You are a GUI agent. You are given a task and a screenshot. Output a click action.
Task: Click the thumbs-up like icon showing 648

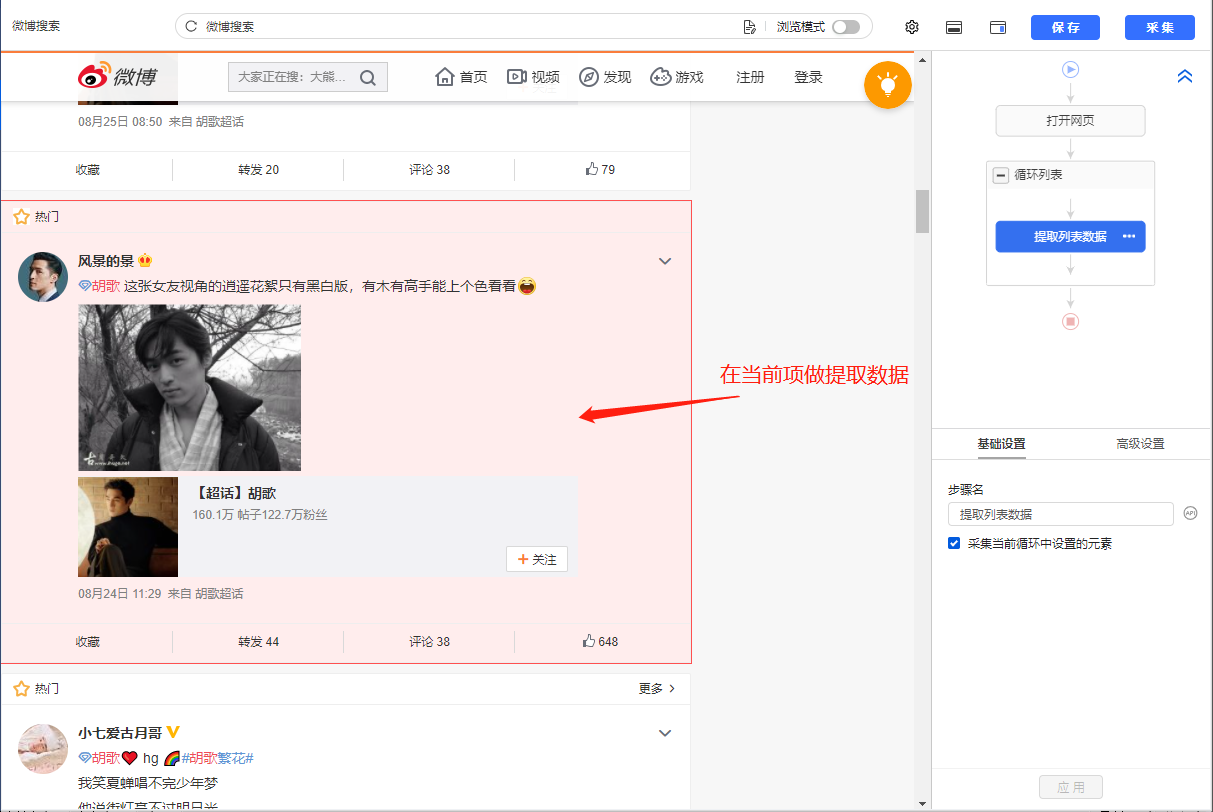[x=590, y=641]
